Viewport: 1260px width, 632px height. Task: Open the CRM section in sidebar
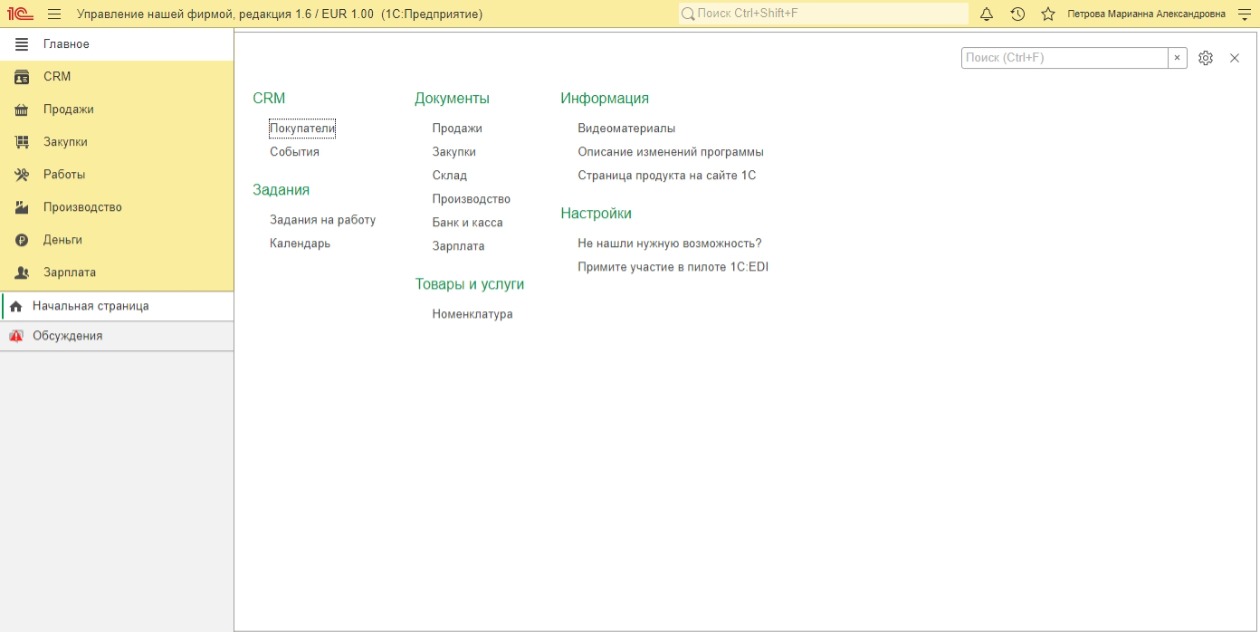(57, 77)
